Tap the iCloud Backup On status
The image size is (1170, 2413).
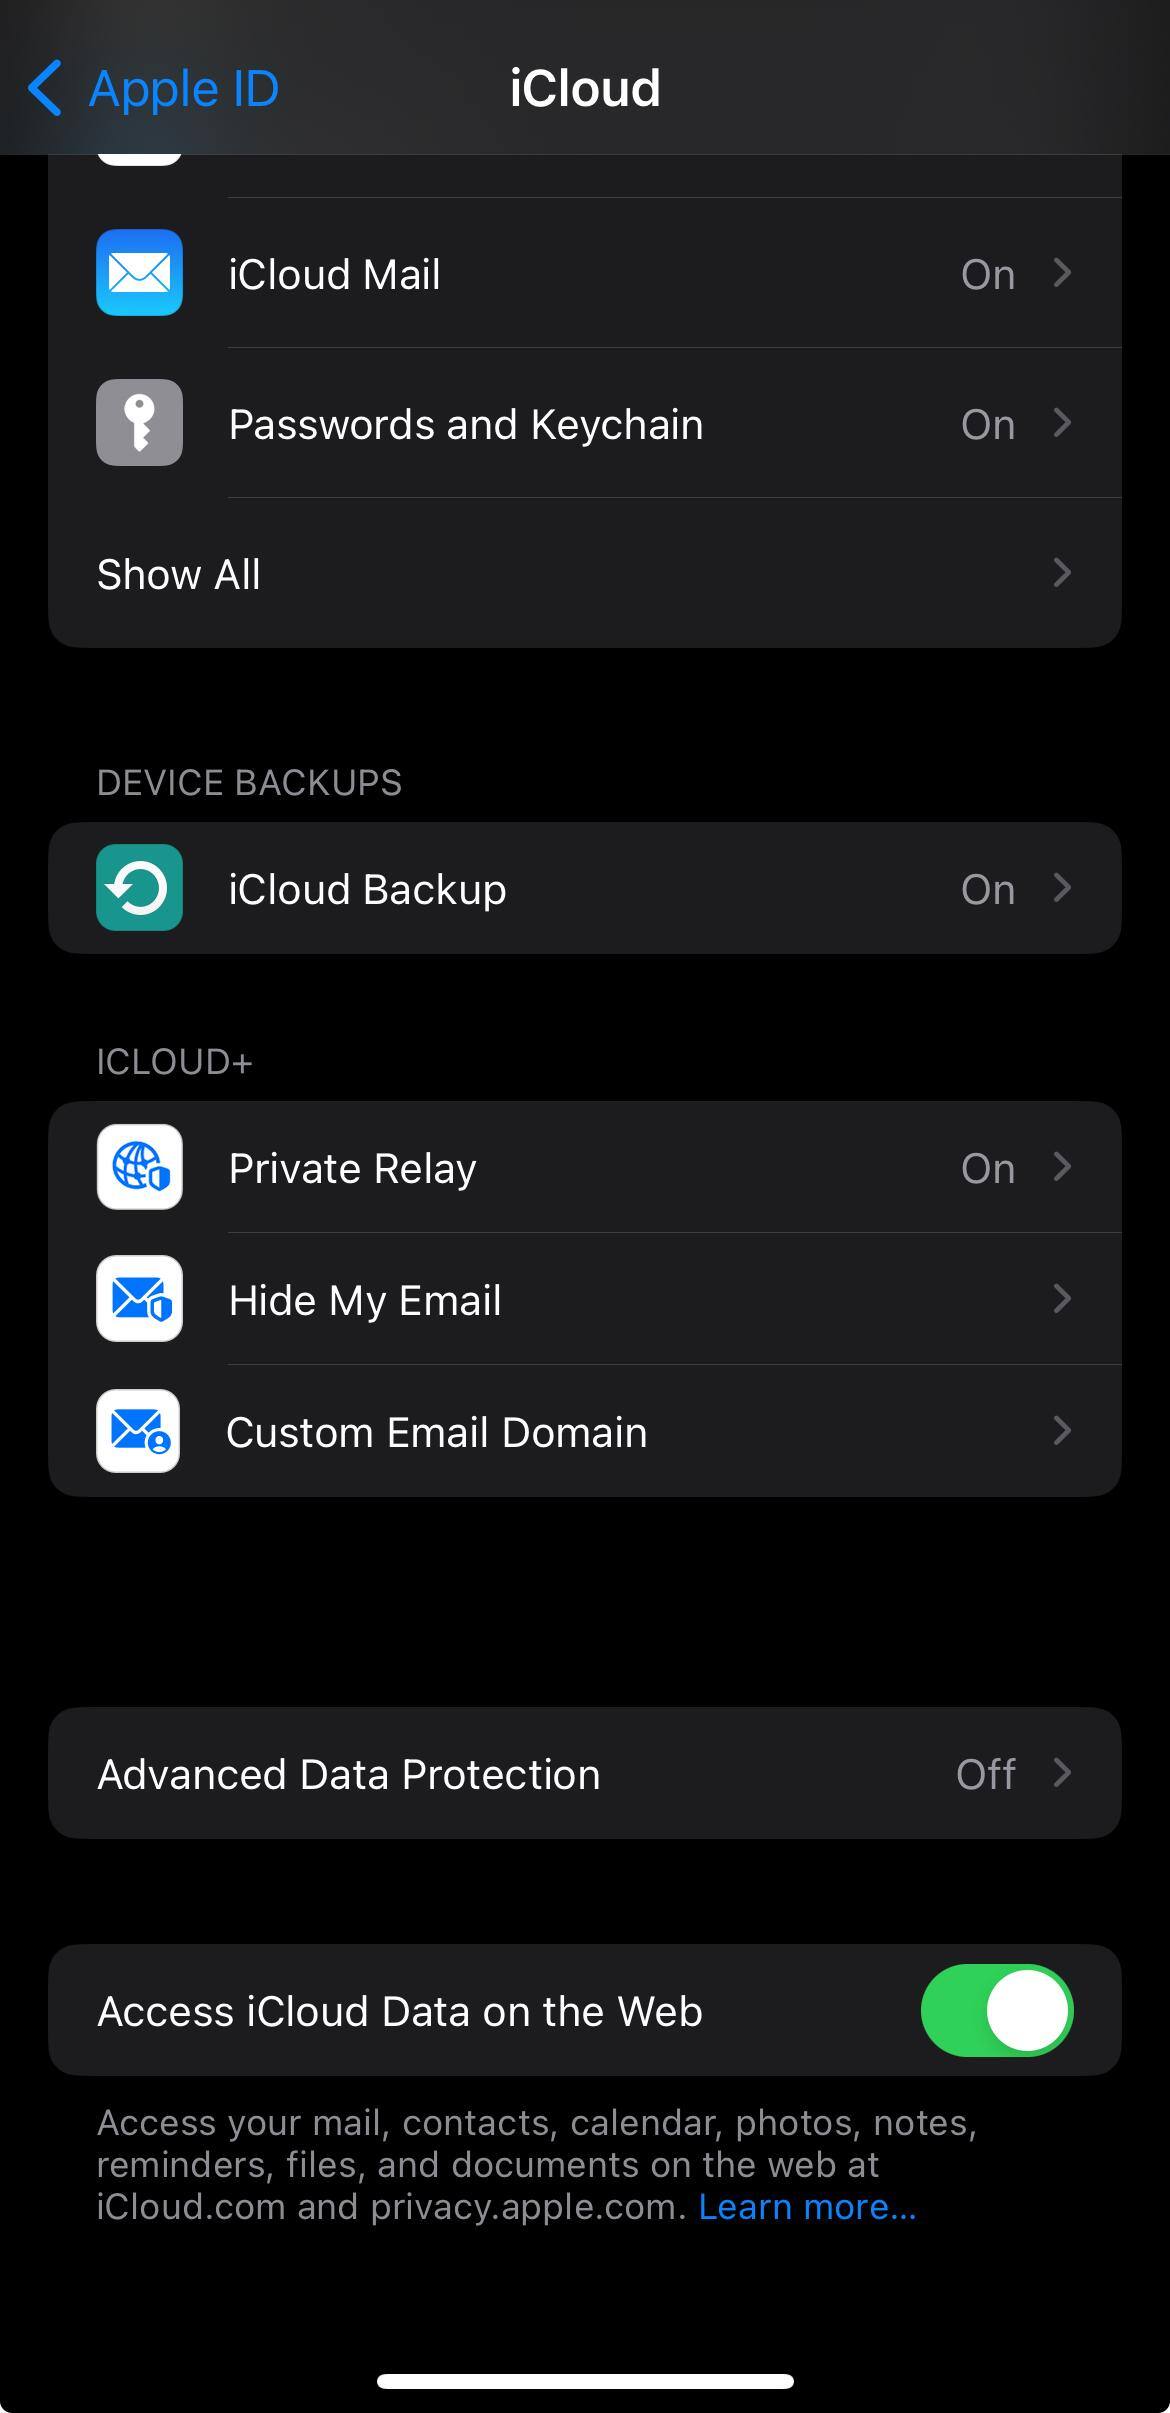pyautogui.click(x=987, y=889)
